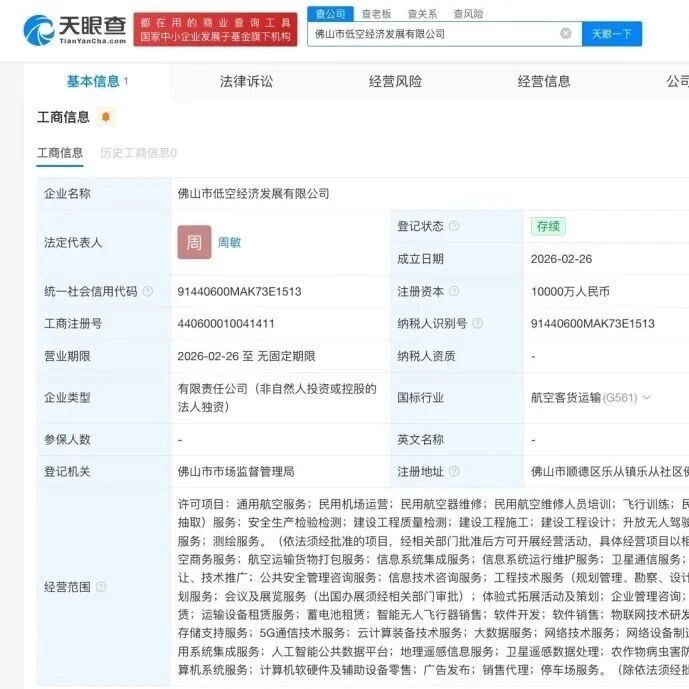Select the 查公司 search tab

[x=330, y=14]
